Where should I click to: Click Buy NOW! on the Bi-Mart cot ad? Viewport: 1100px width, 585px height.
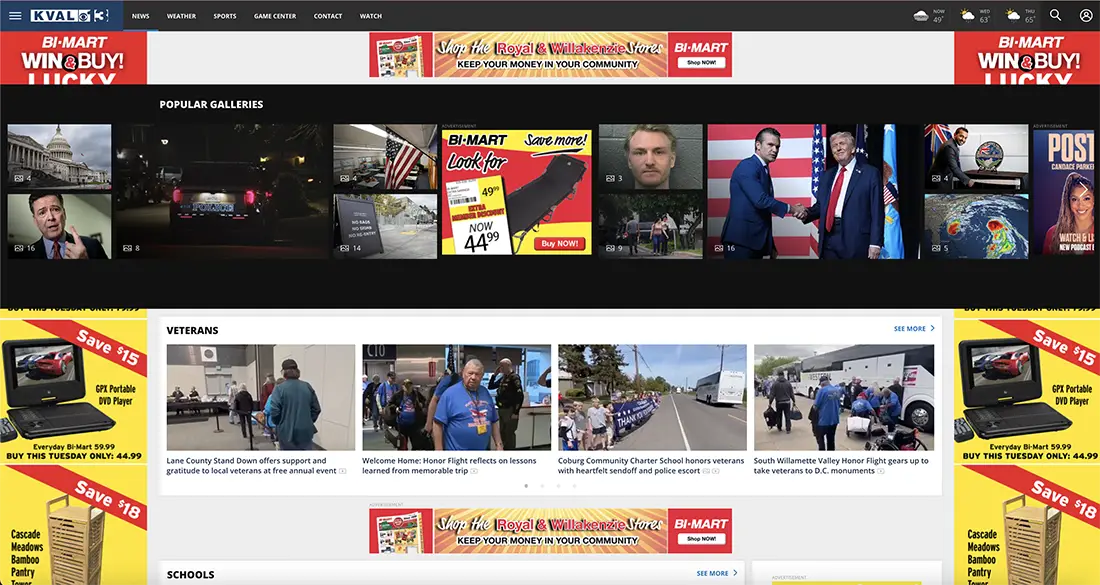pyautogui.click(x=560, y=243)
